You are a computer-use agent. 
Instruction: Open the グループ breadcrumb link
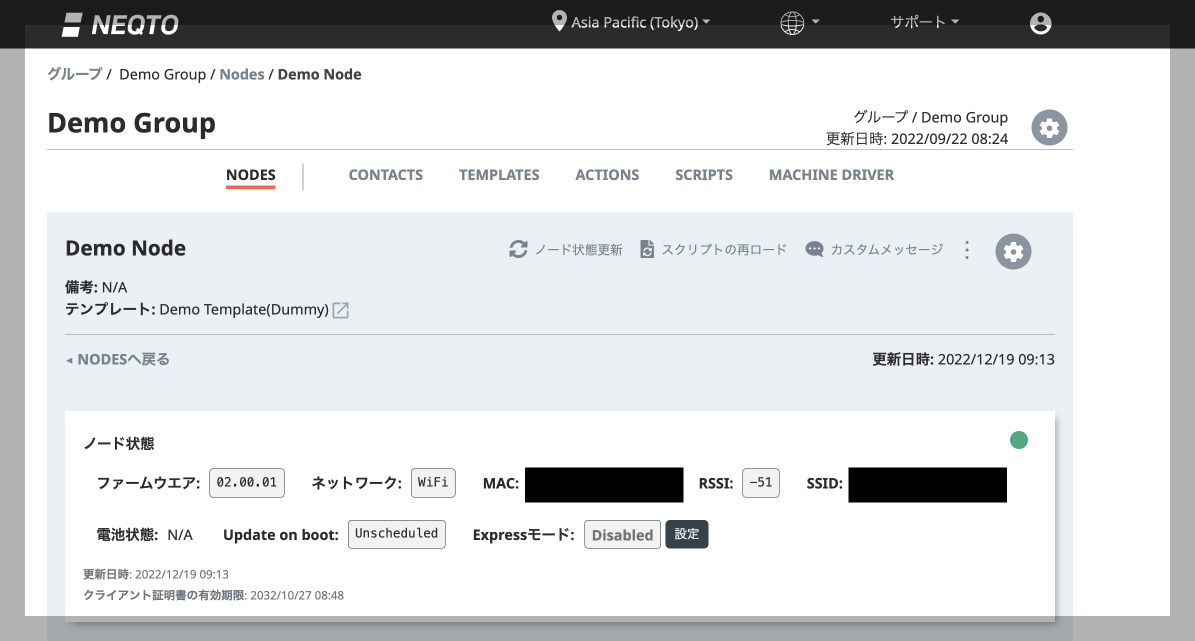click(74, 73)
